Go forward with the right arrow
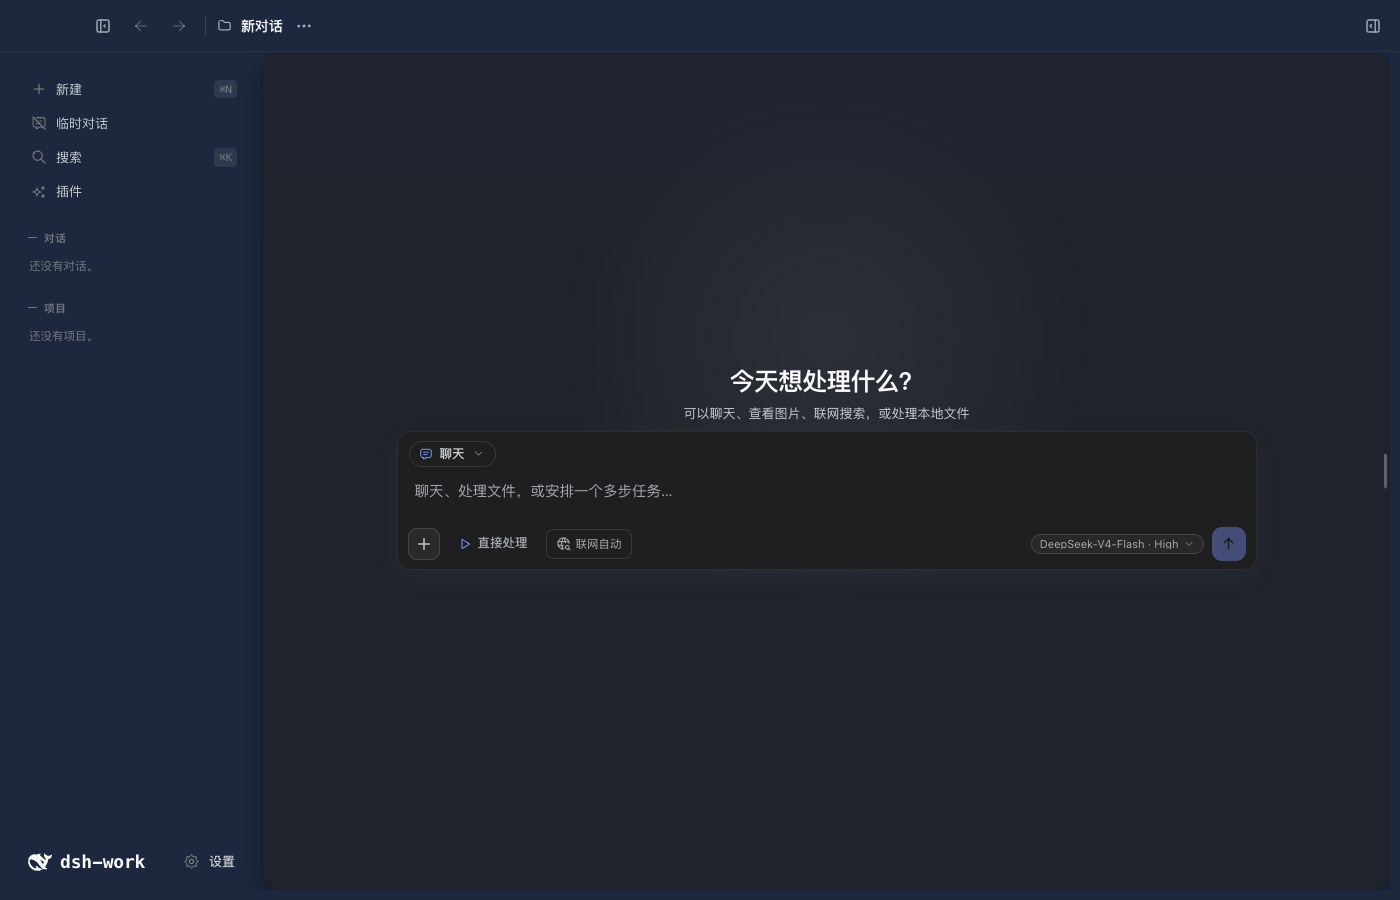Viewport: 1400px width, 900px height. [x=179, y=26]
